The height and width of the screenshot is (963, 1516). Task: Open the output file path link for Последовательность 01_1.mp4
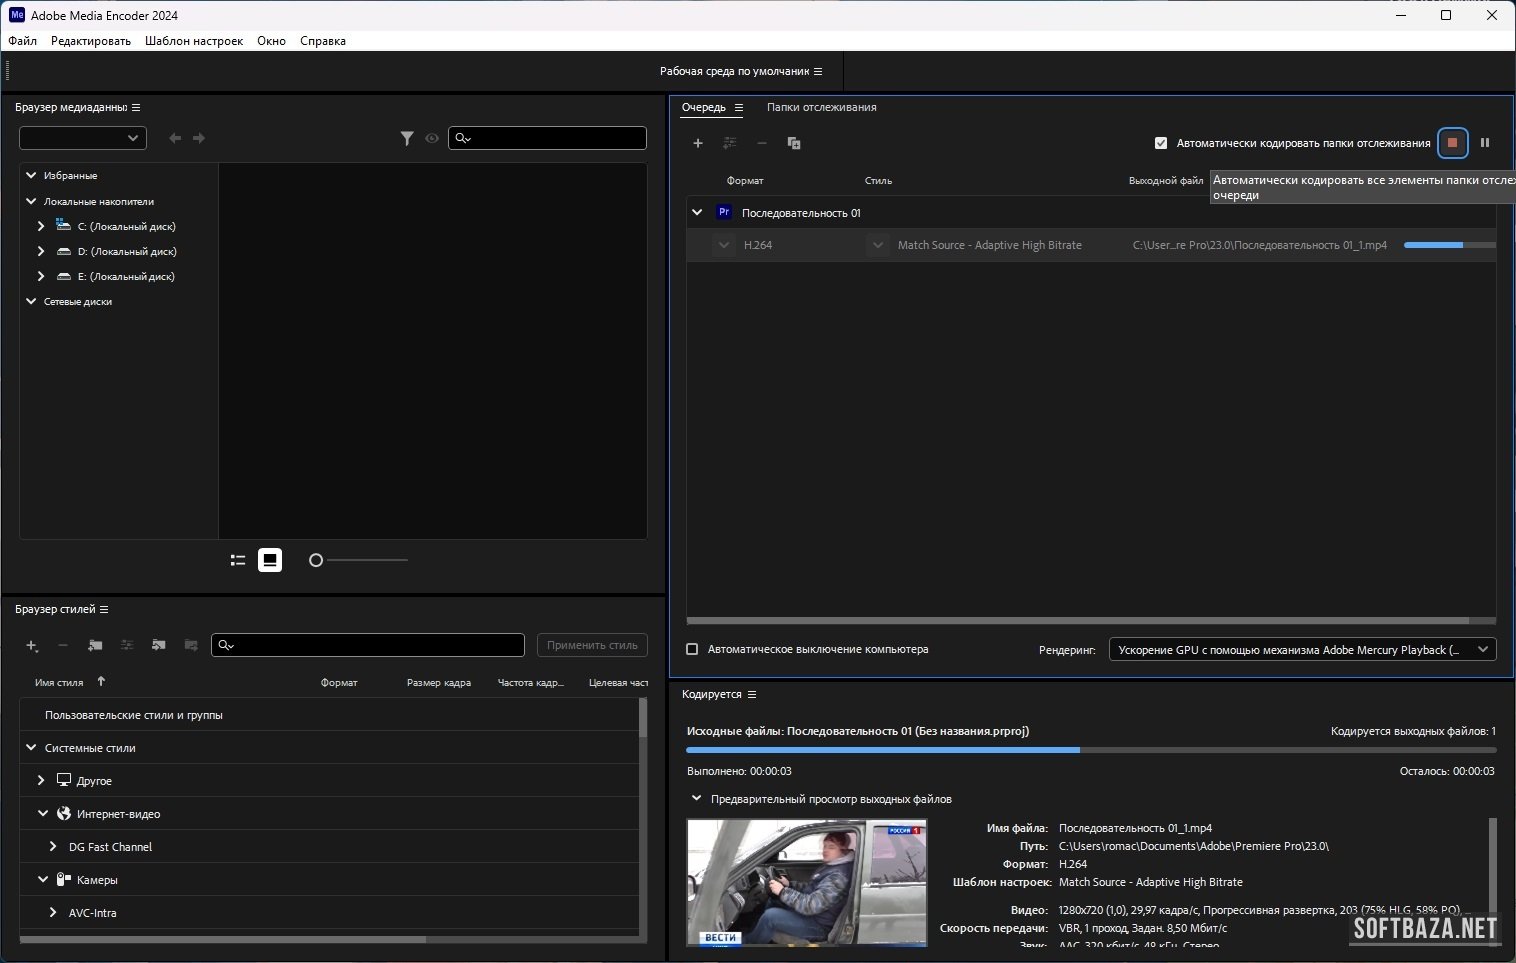[1259, 245]
